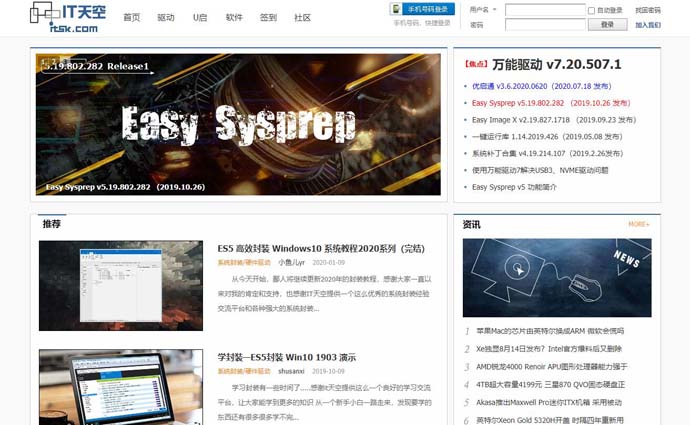Open author 小鱼儿yr profile
The image size is (690, 425).
coord(291,263)
